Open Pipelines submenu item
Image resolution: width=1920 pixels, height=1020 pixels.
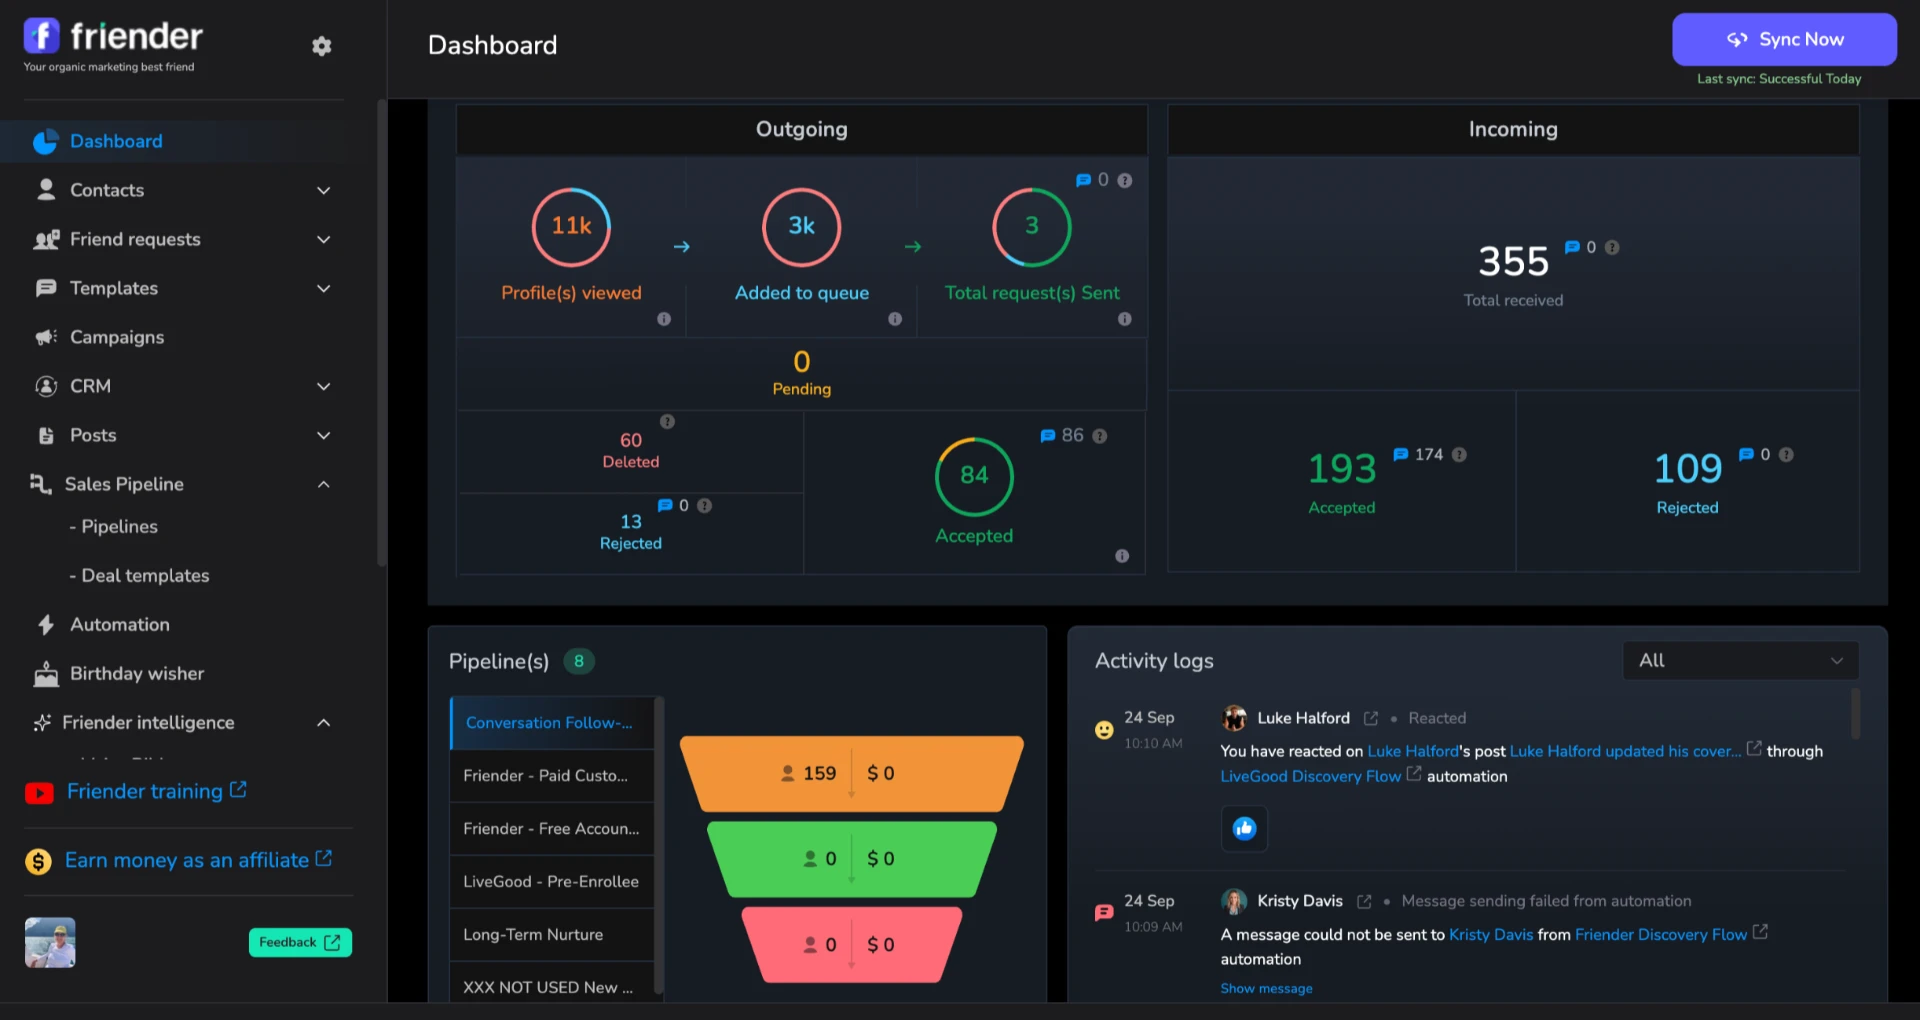113,527
